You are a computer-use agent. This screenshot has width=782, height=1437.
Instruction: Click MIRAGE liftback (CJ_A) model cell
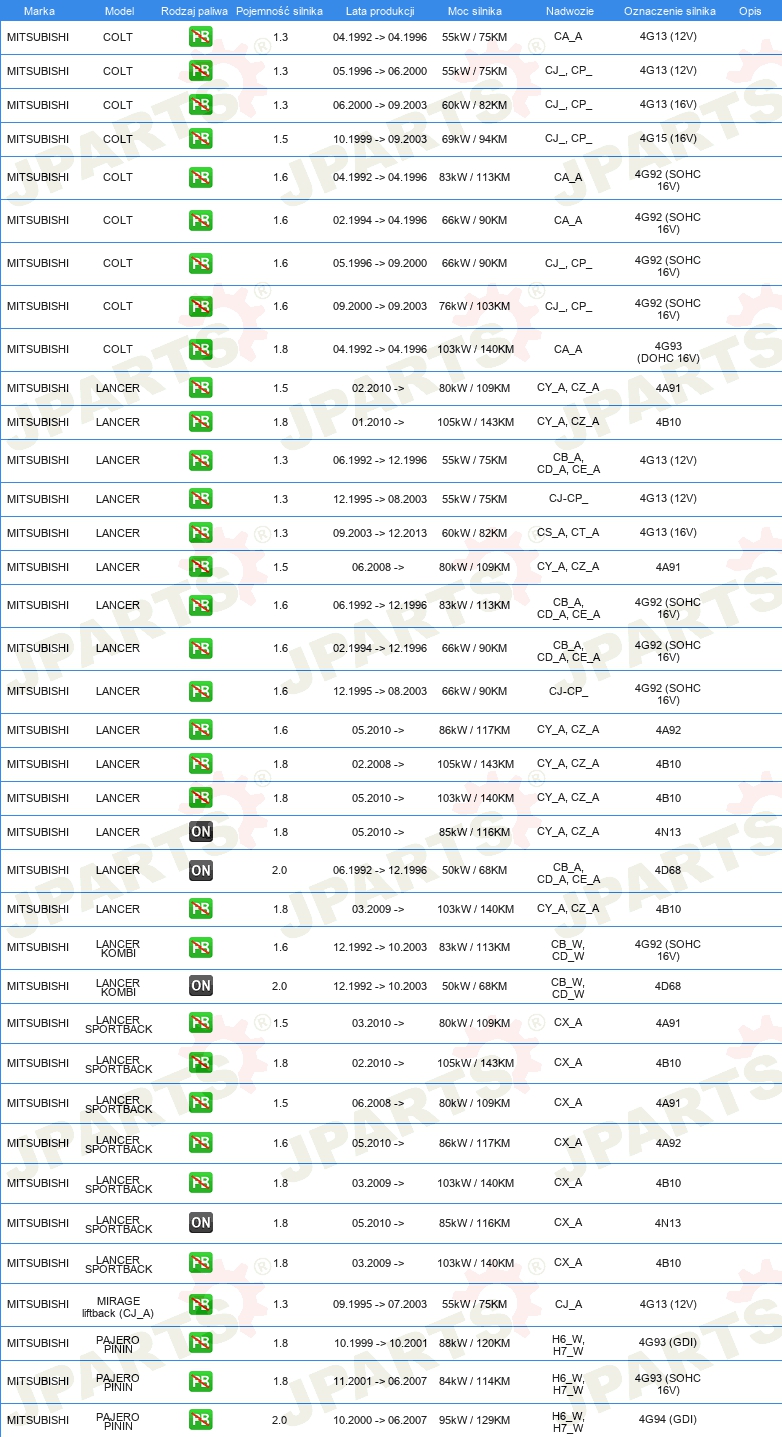(118, 1307)
